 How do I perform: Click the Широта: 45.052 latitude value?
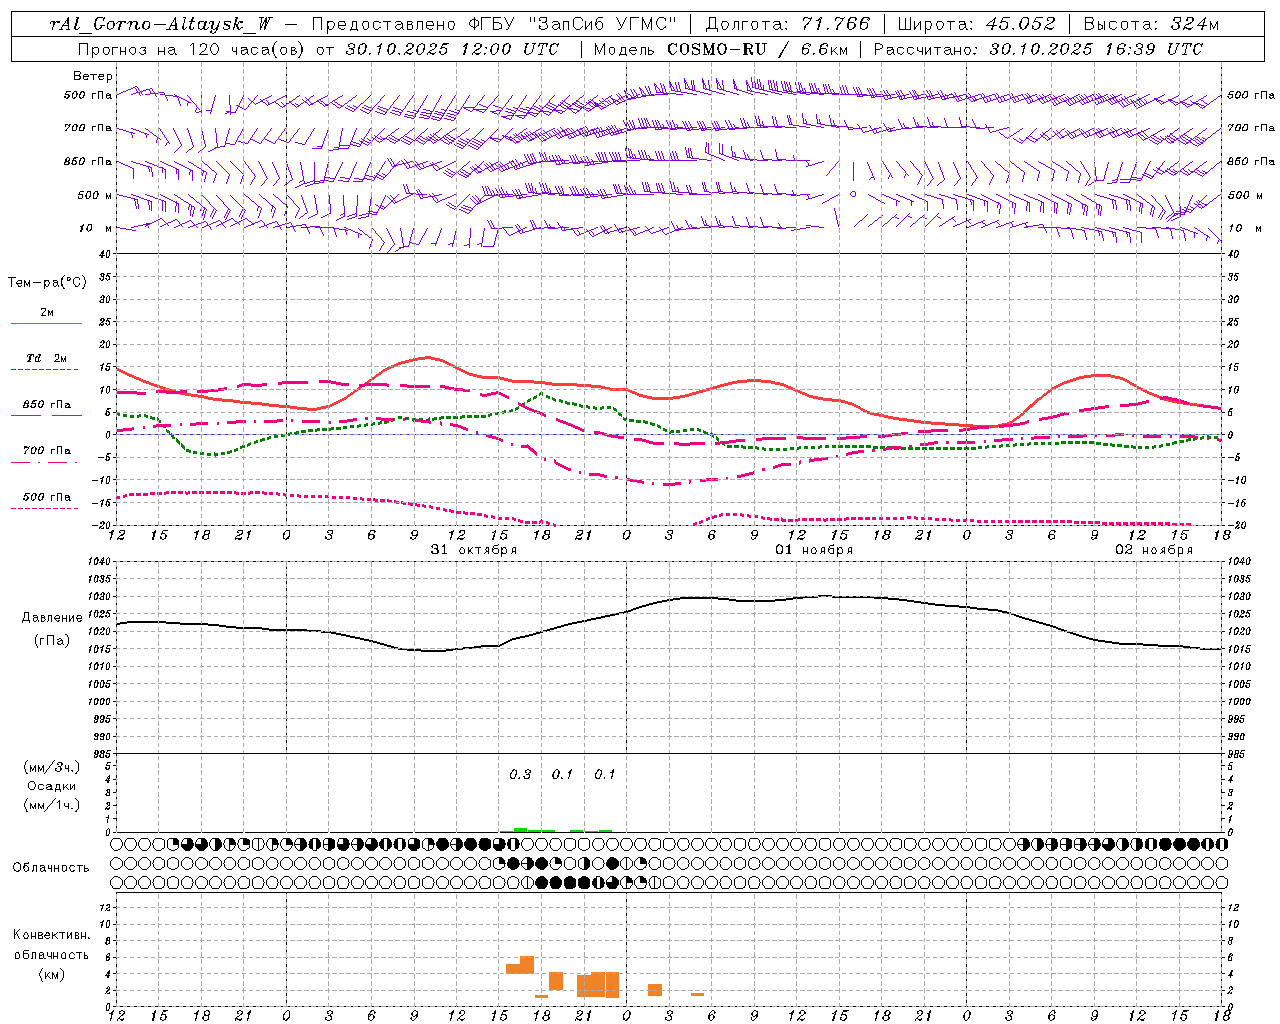click(977, 24)
